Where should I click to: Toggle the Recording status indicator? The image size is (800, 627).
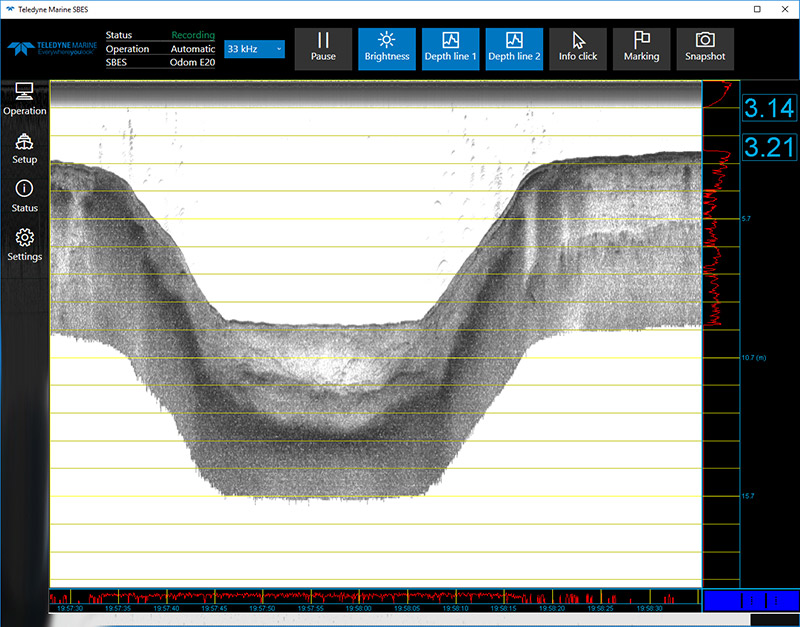192,35
